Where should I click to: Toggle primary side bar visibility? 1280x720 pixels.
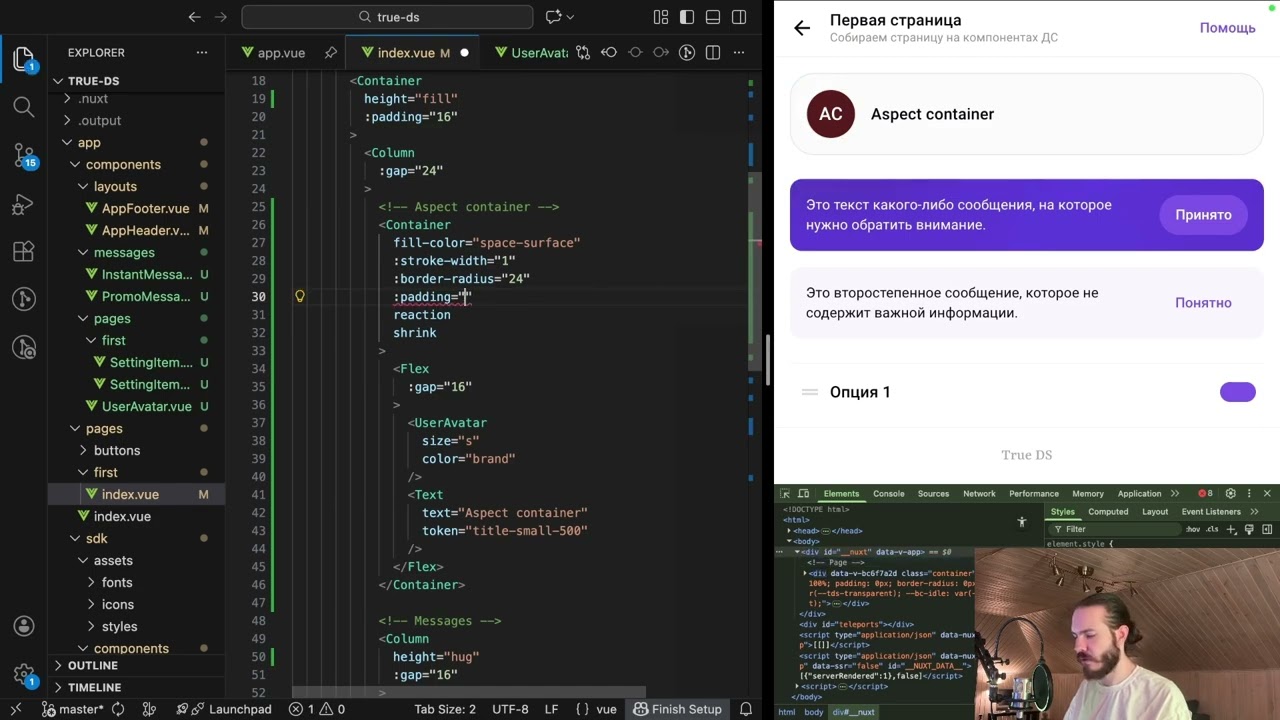click(x=687, y=17)
